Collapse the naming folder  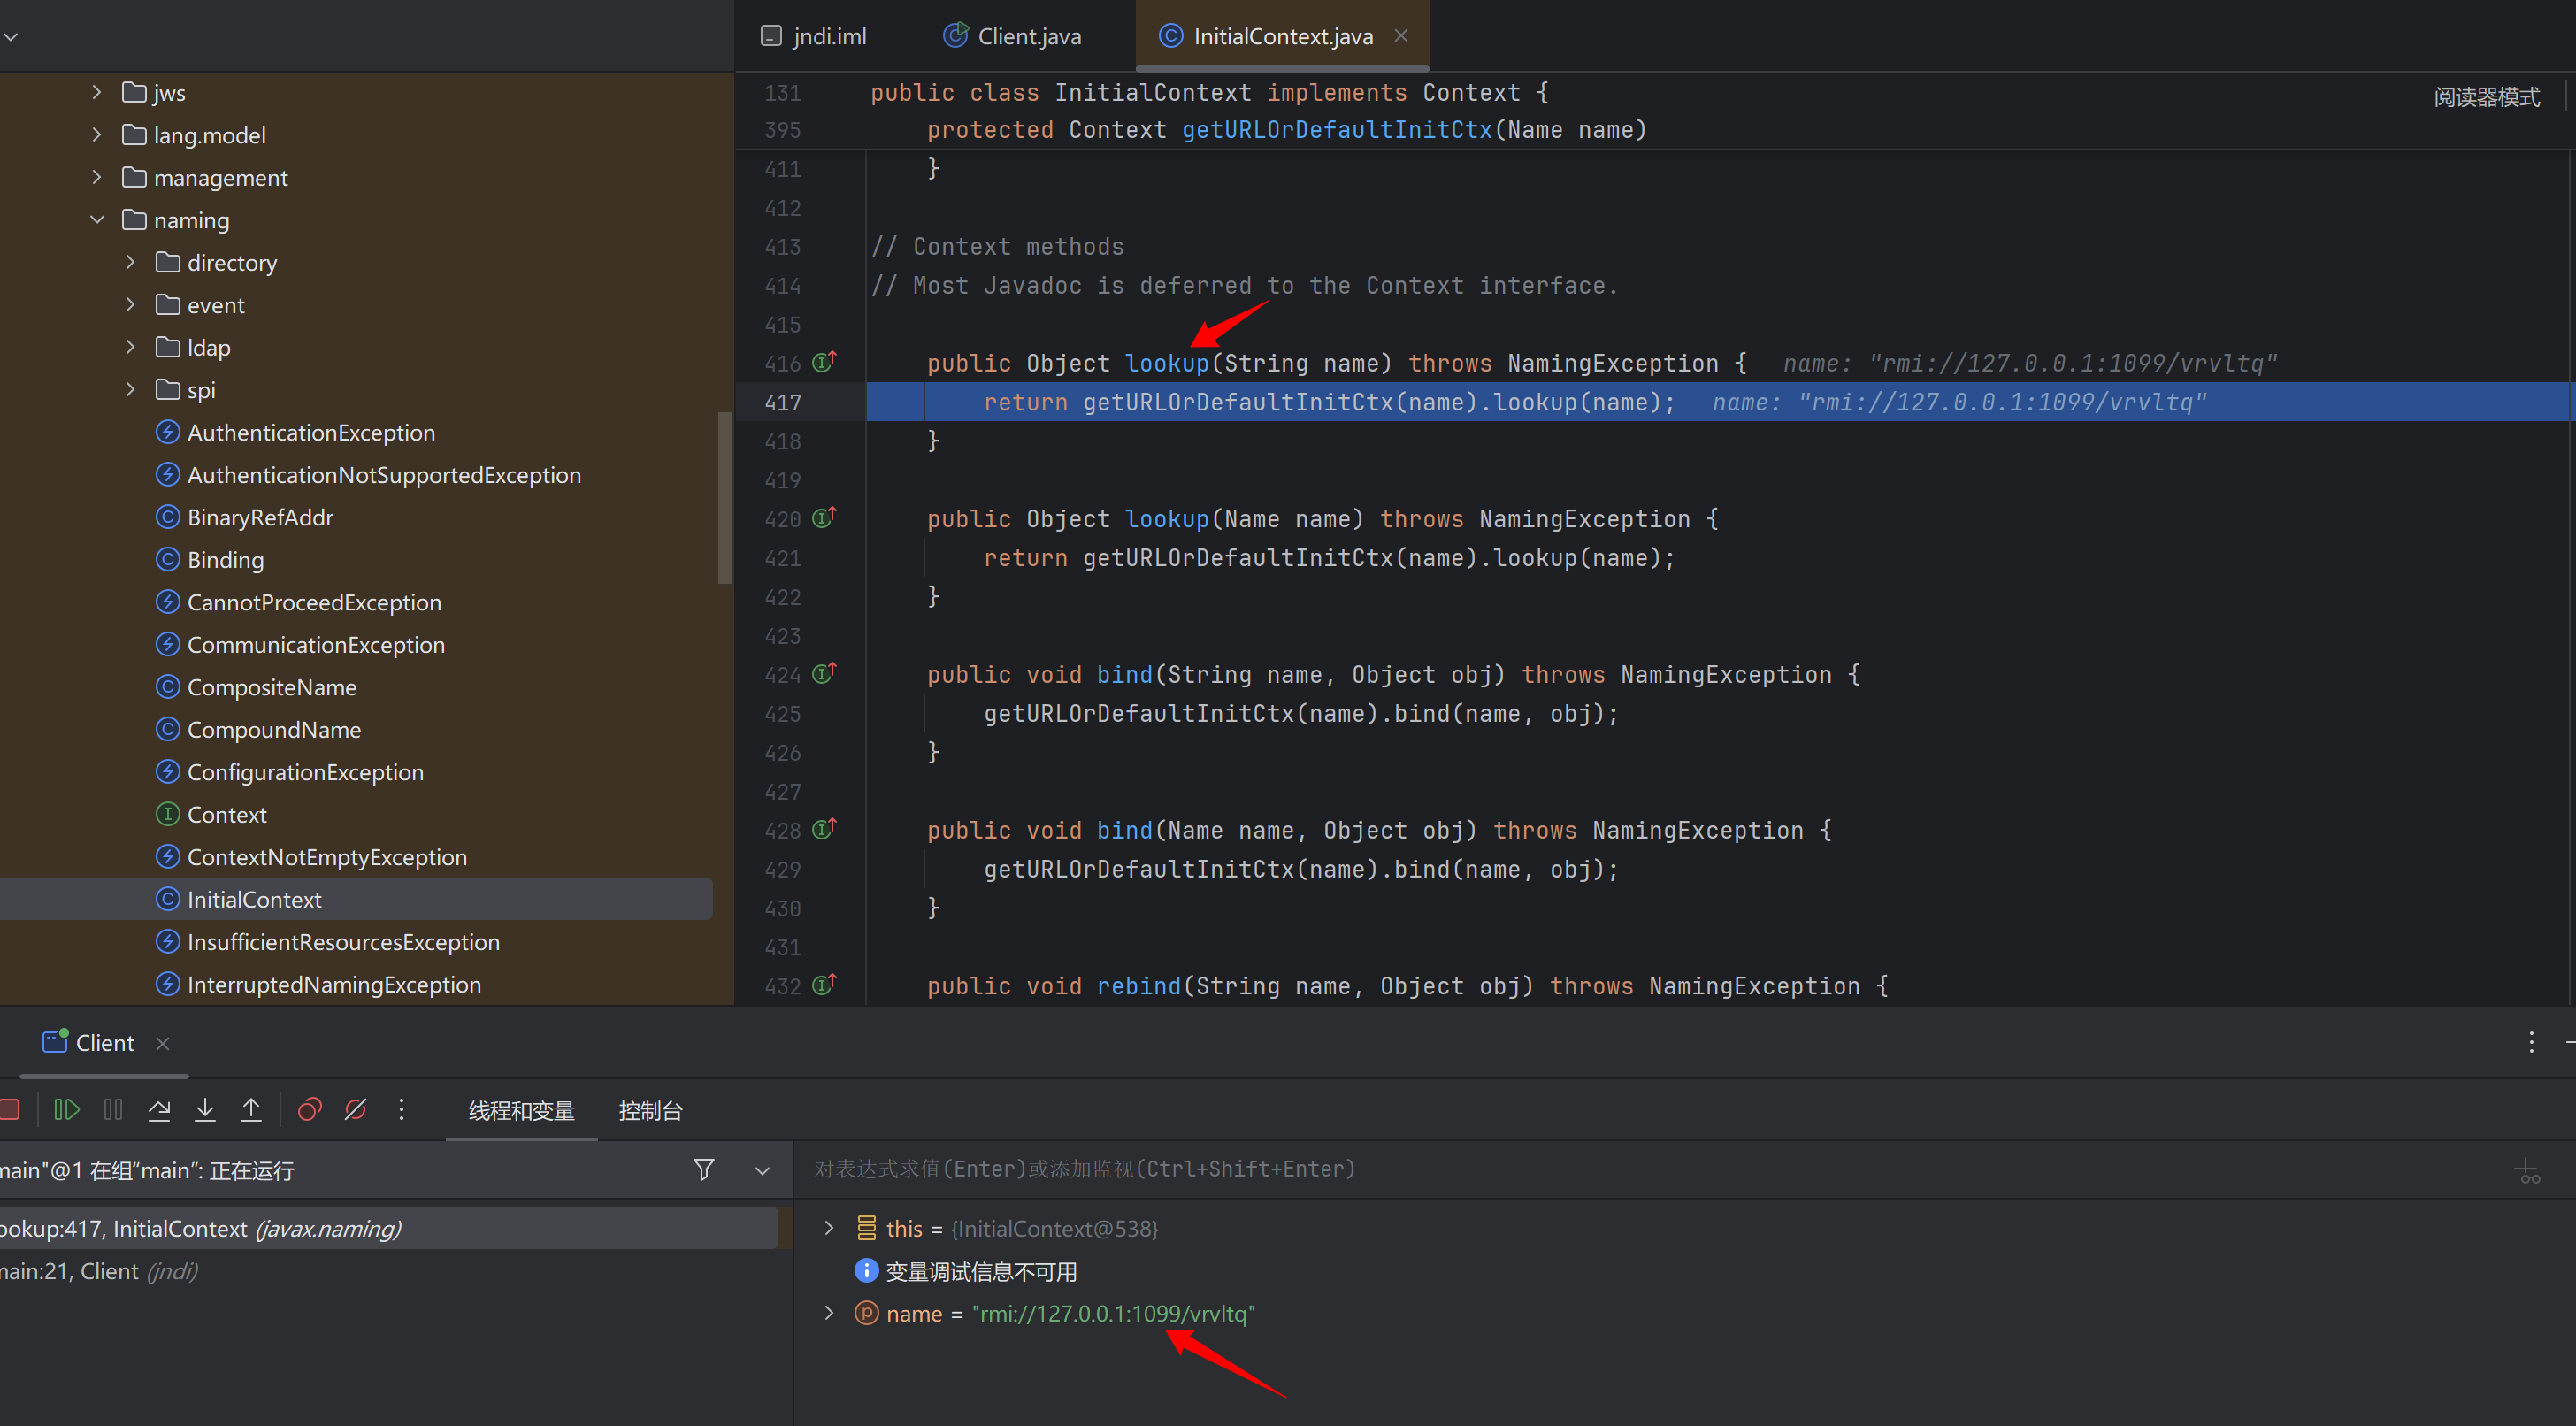coord(97,220)
